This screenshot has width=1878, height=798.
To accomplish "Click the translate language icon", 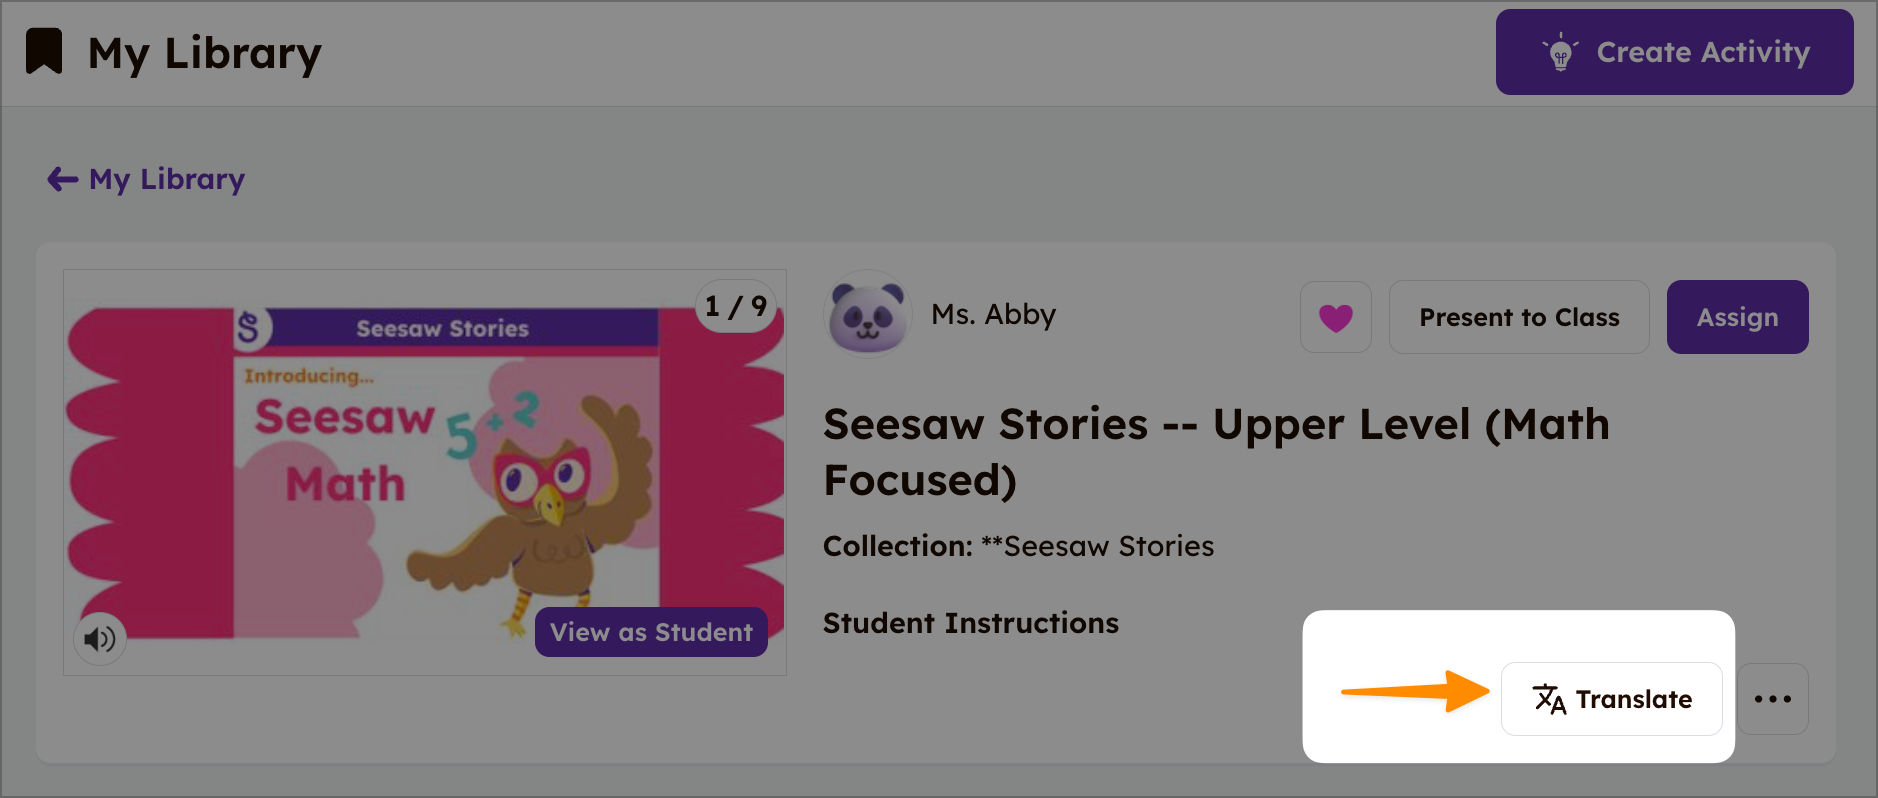I will (x=1549, y=699).
